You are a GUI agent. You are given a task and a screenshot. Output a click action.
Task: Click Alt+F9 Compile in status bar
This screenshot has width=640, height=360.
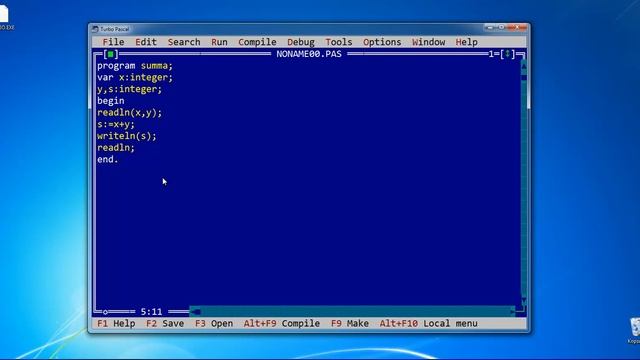(x=282, y=324)
